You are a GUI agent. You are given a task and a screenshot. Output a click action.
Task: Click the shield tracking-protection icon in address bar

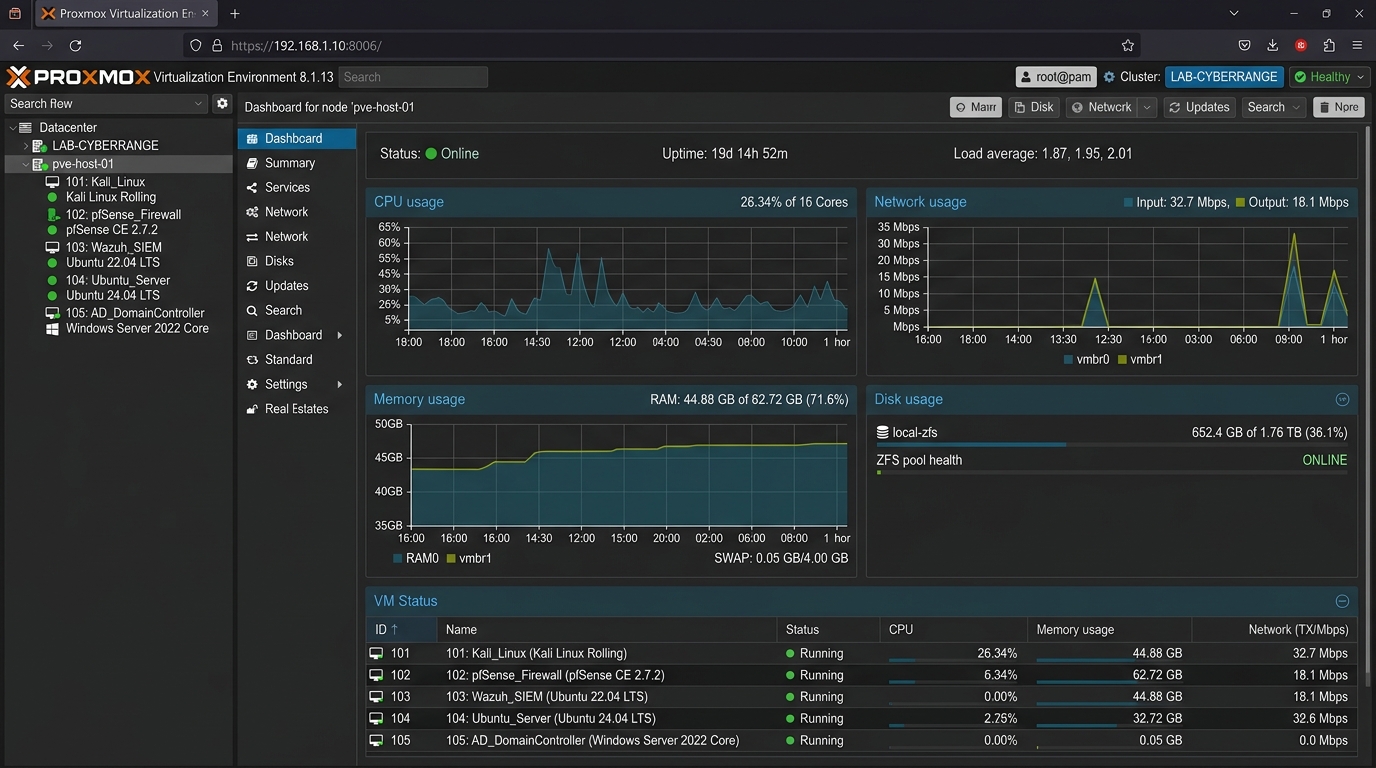[196, 45]
